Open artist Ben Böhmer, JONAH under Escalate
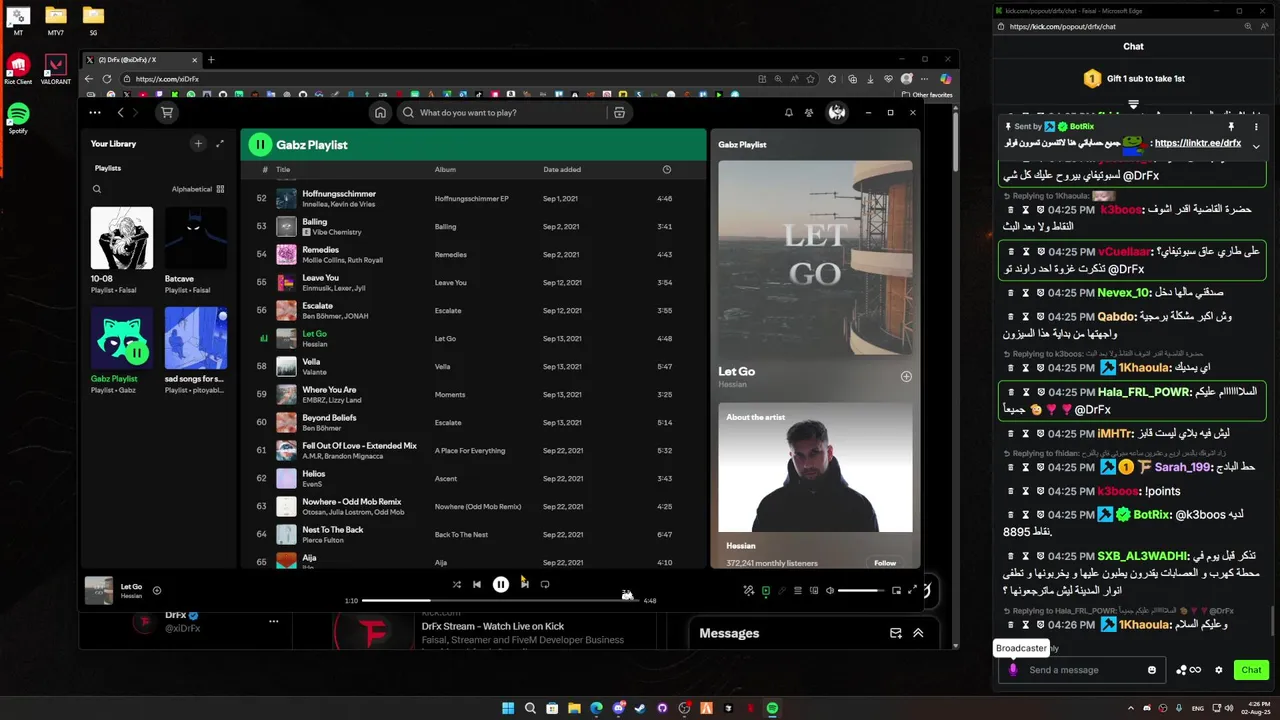This screenshot has height=720, width=1280. coord(335,316)
